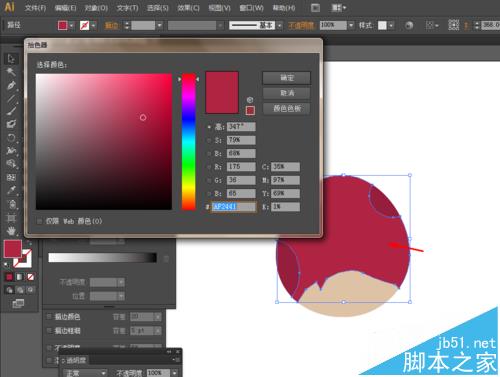Open the 选择(S) menu
The height and width of the screenshot is (377, 500).
click(158, 8)
